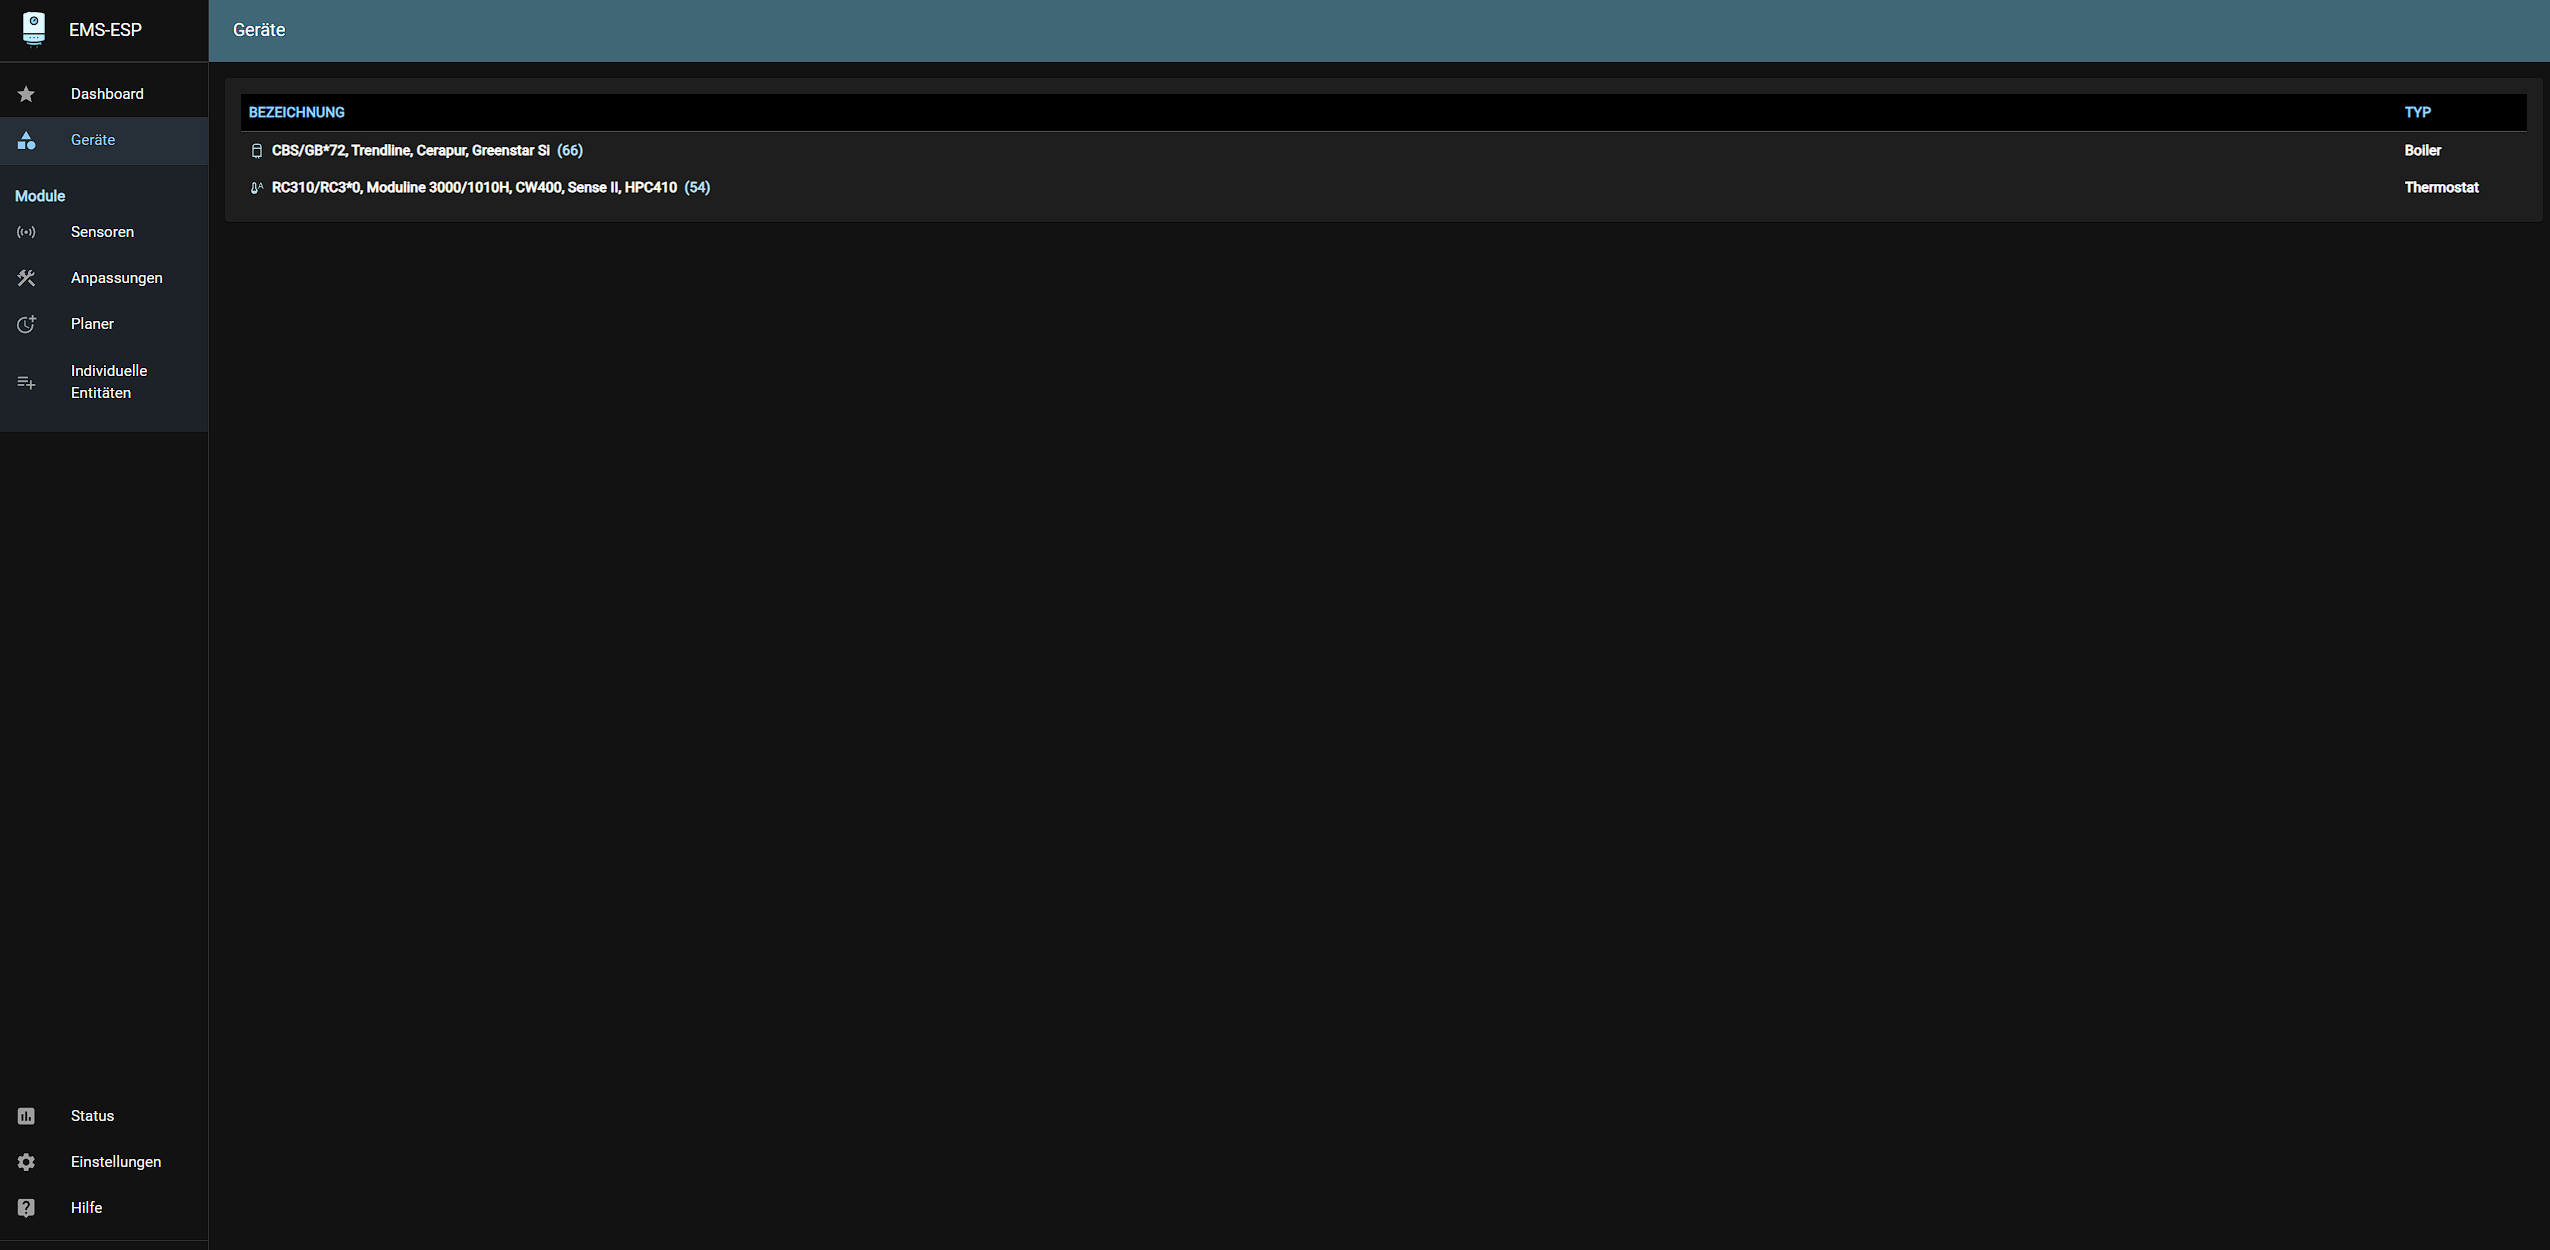The image size is (2550, 1250).
Task: Click the Dashboard star icon
Action: pyautogui.click(x=26, y=94)
